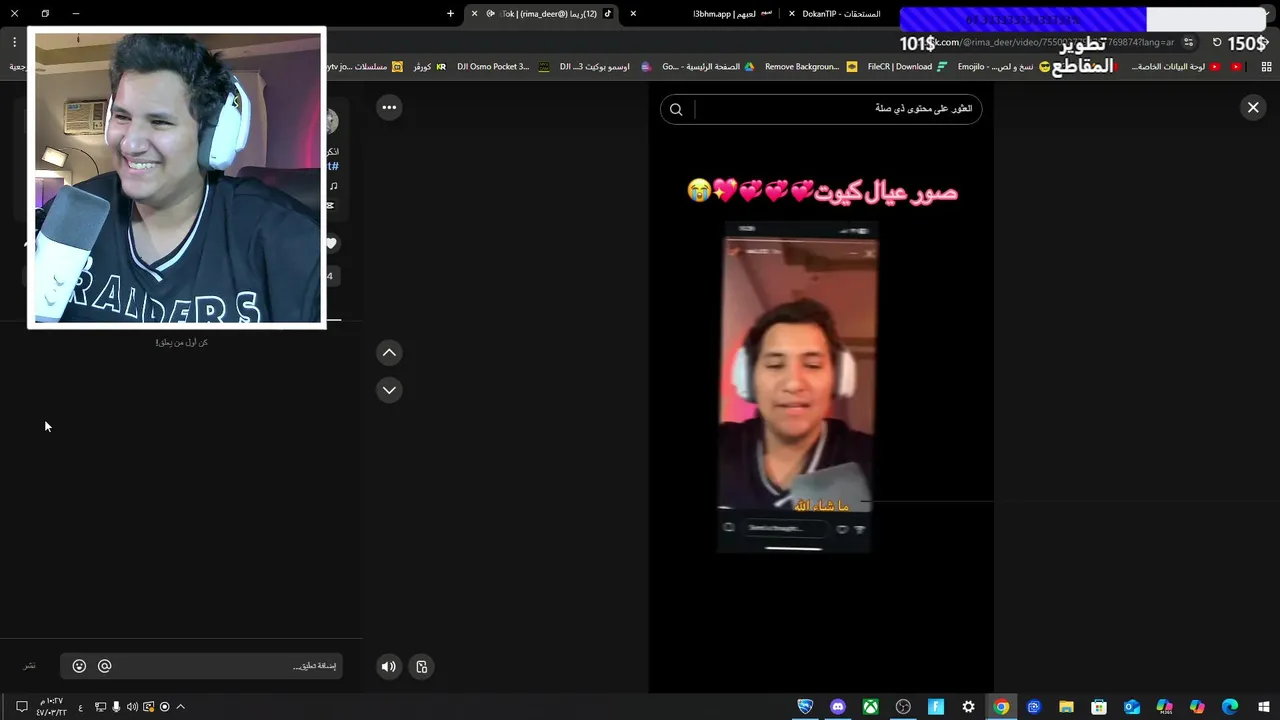Open Discord from taskbar
The width and height of the screenshot is (1280, 720).
pyautogui.click(x=838, y=707)
